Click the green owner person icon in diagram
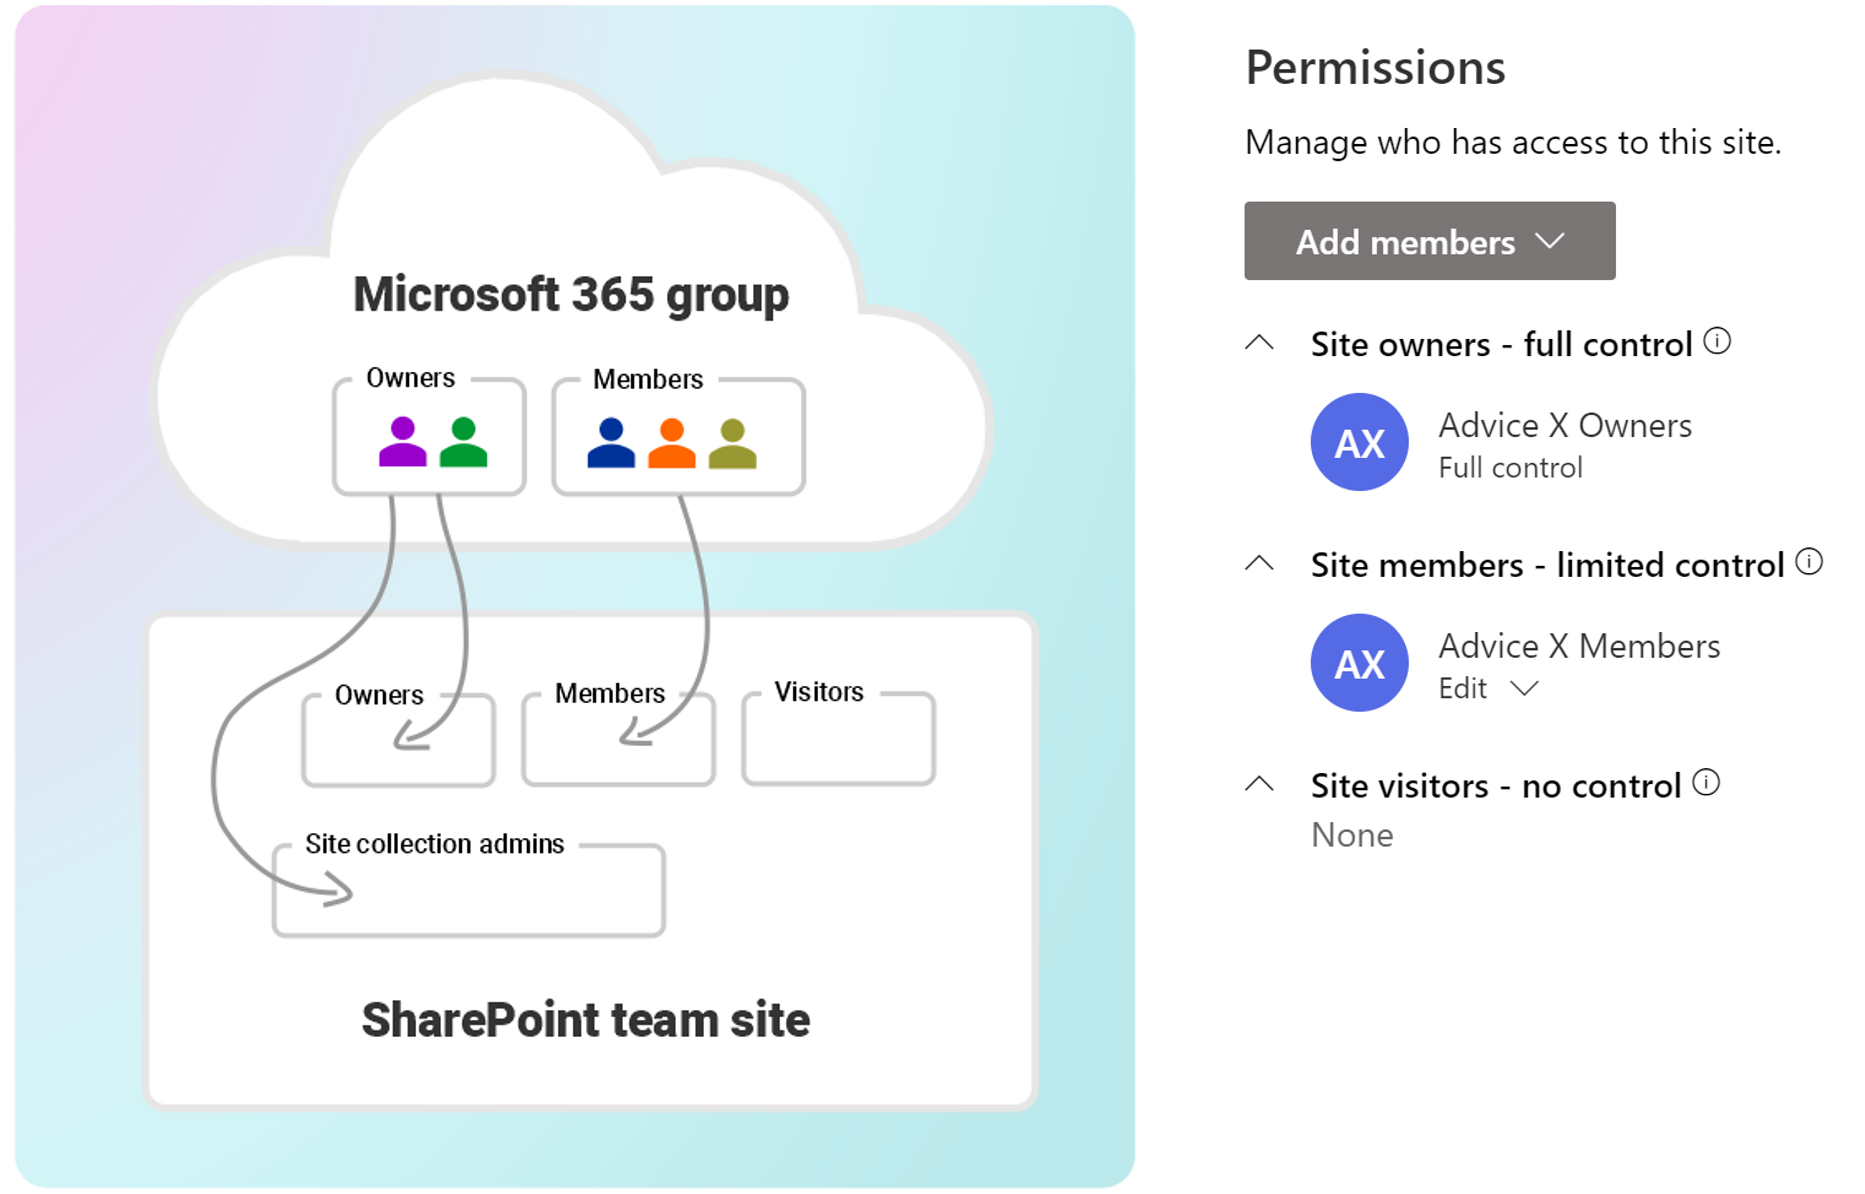This screenshot has height=1194, width=1865. [x=463, y=441]
